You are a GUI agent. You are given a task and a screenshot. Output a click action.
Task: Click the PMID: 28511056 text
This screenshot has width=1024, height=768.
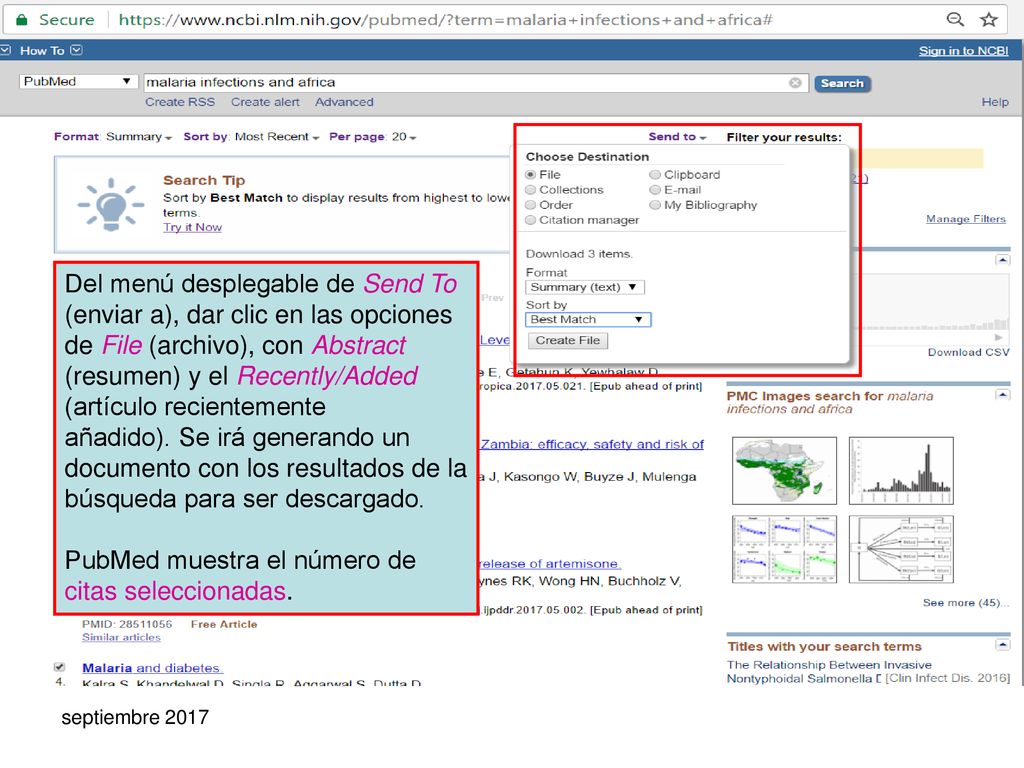[127, 624]
